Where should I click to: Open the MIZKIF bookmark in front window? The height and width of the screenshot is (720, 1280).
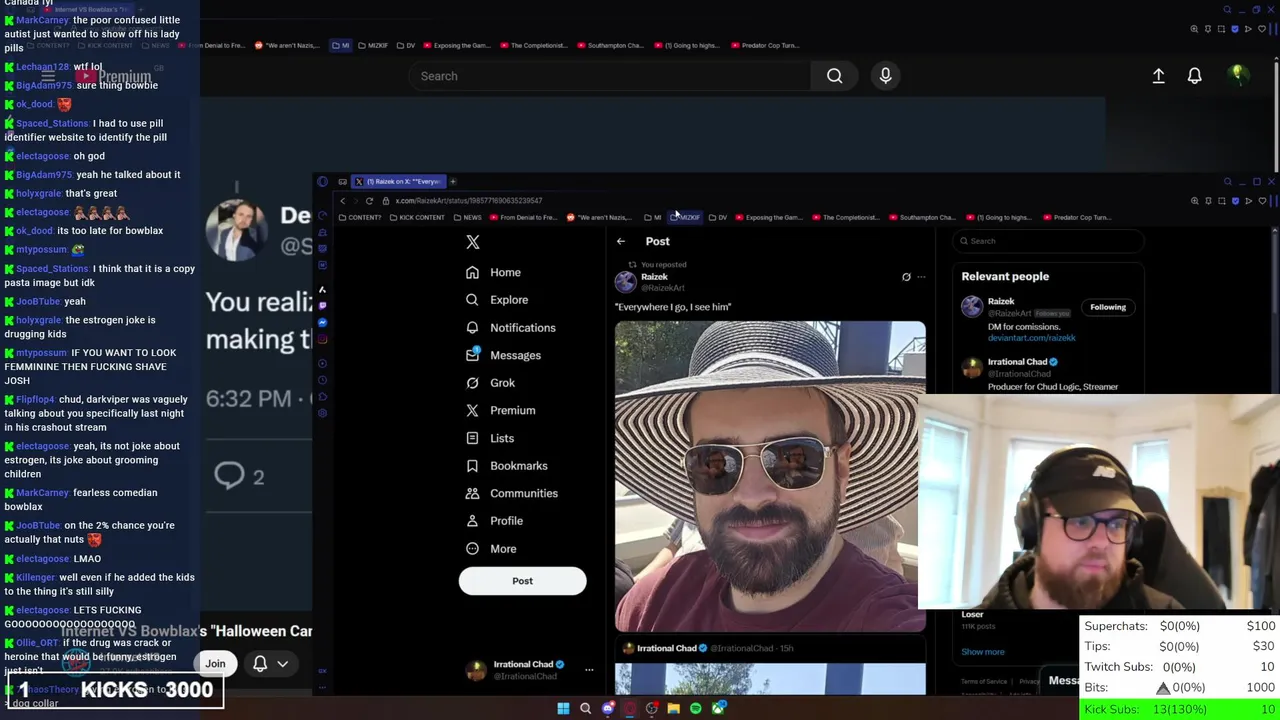686,217
